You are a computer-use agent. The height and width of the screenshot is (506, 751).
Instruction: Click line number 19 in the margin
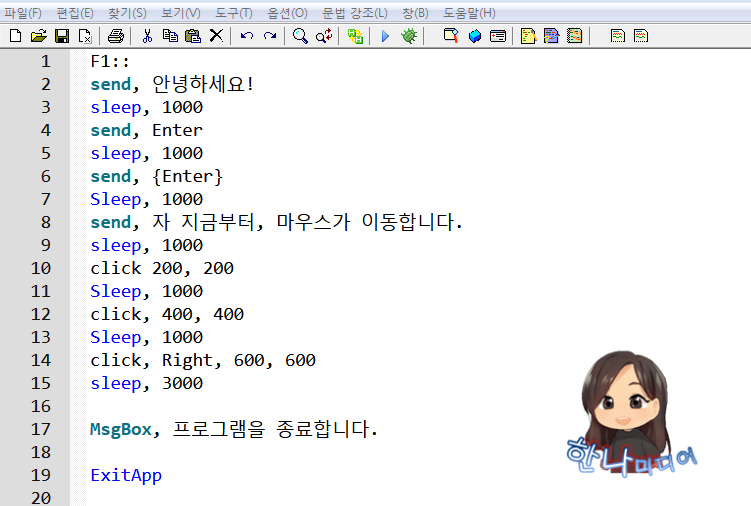tap(41, 475)
